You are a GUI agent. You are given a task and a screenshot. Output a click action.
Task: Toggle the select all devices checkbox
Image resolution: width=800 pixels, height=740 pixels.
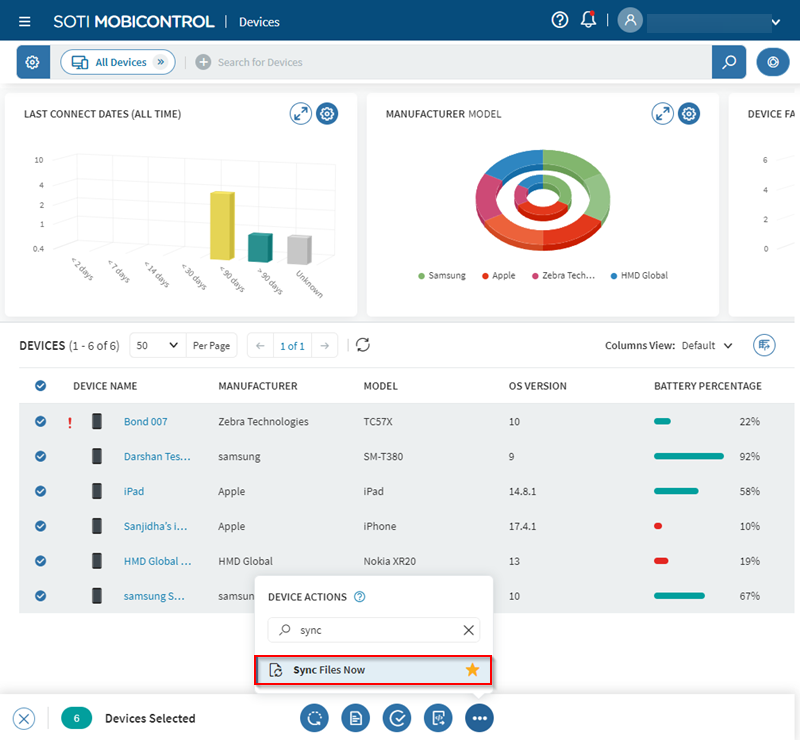(x=40, y=386)
